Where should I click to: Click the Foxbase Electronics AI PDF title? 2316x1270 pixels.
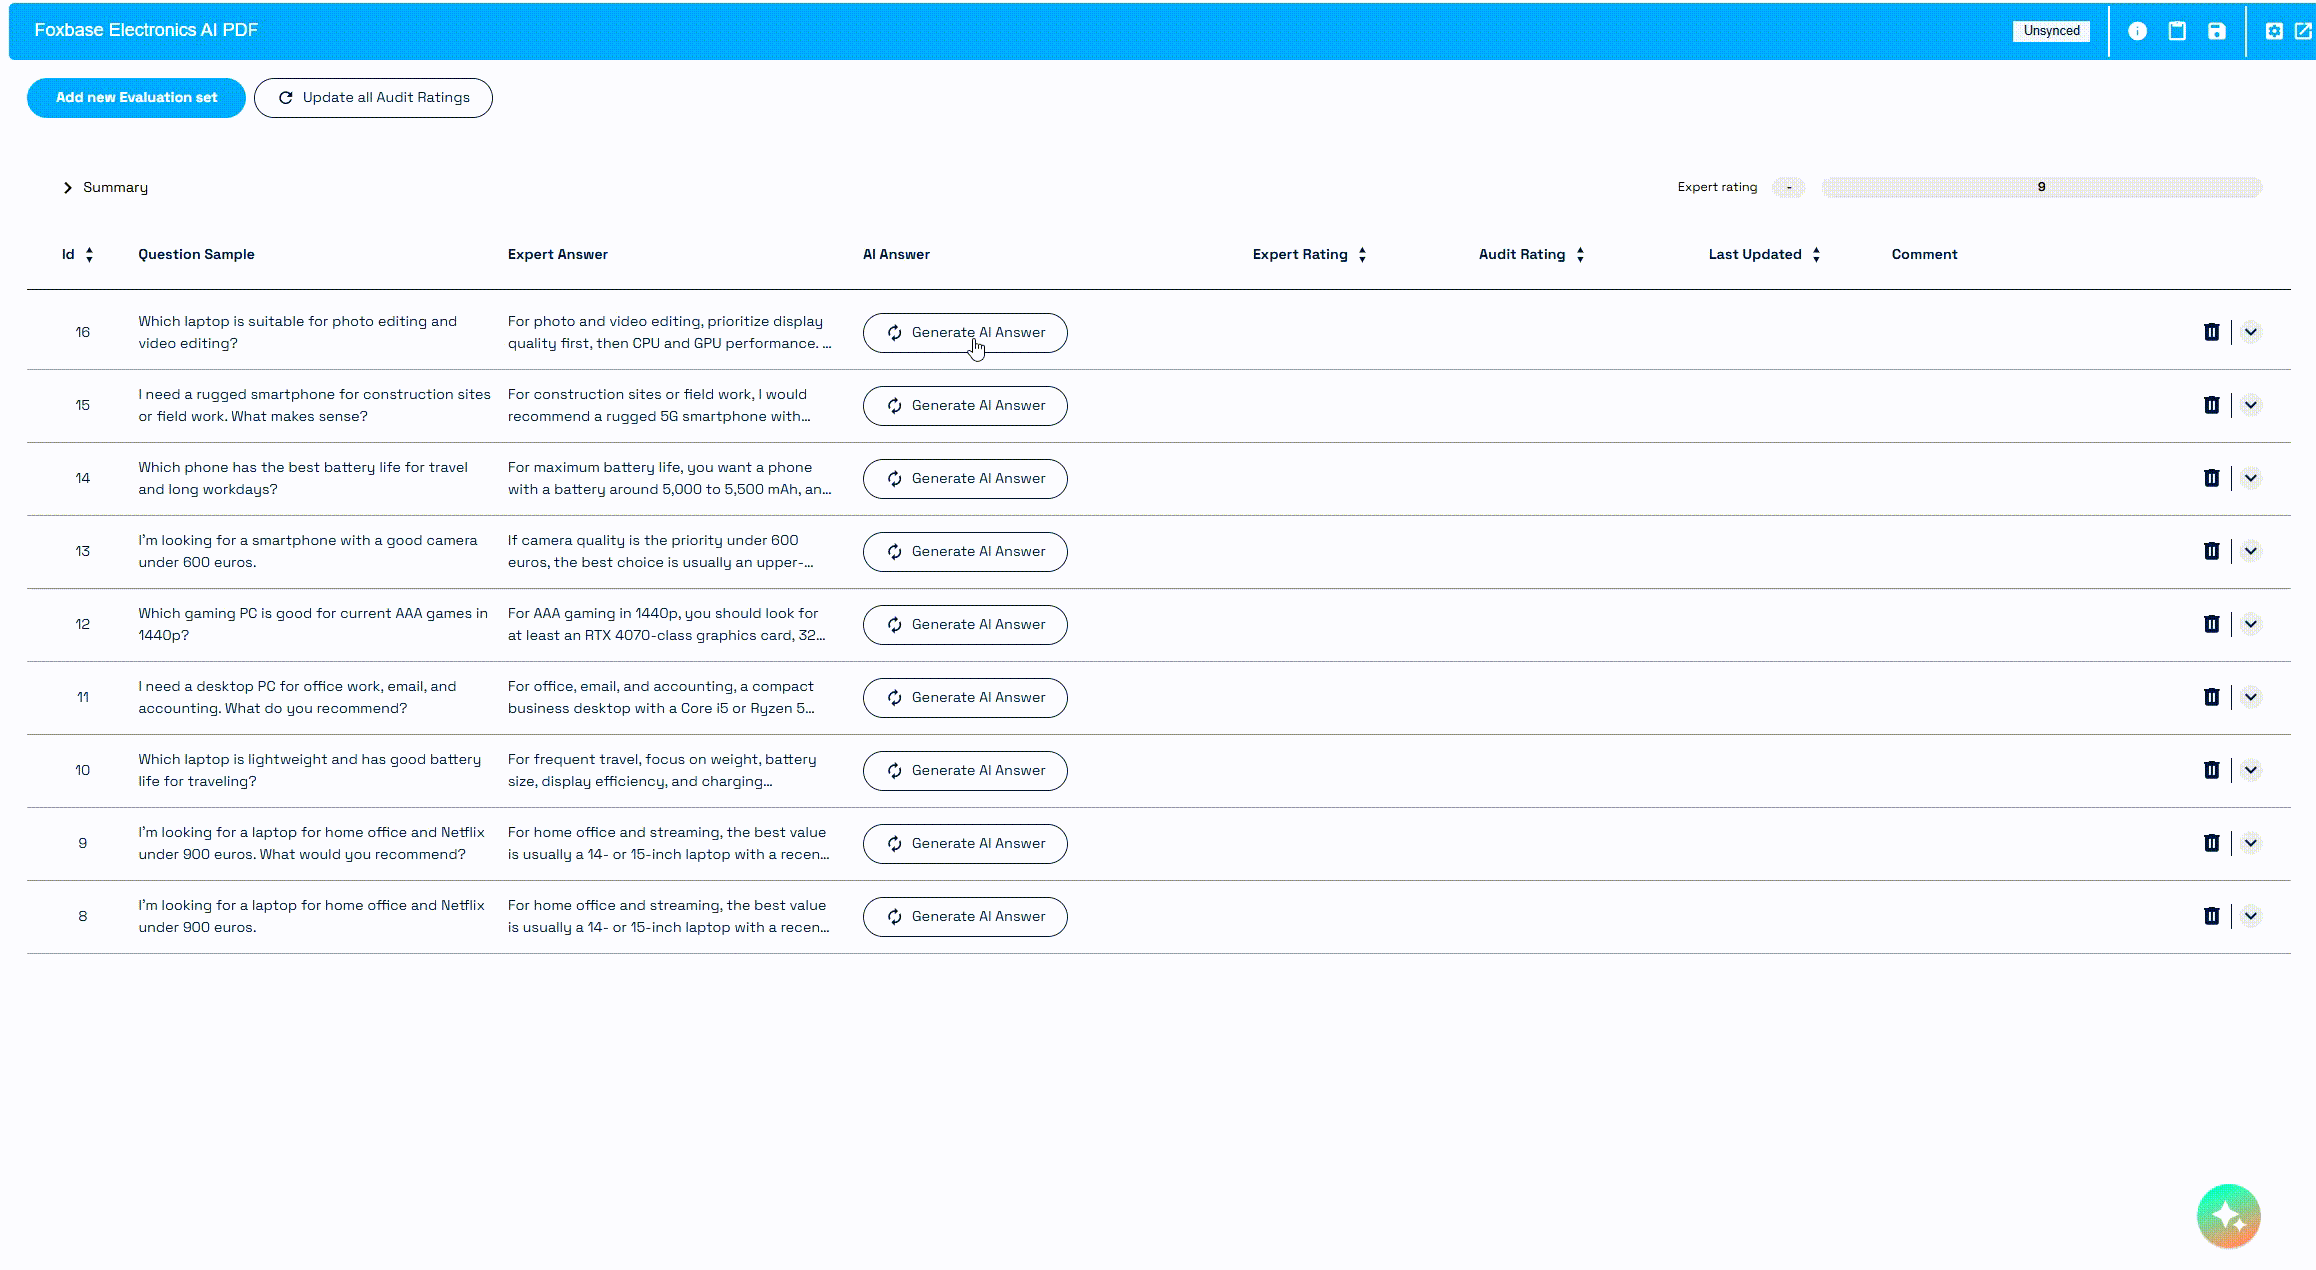pyautogui.click(x=146, y=30)
